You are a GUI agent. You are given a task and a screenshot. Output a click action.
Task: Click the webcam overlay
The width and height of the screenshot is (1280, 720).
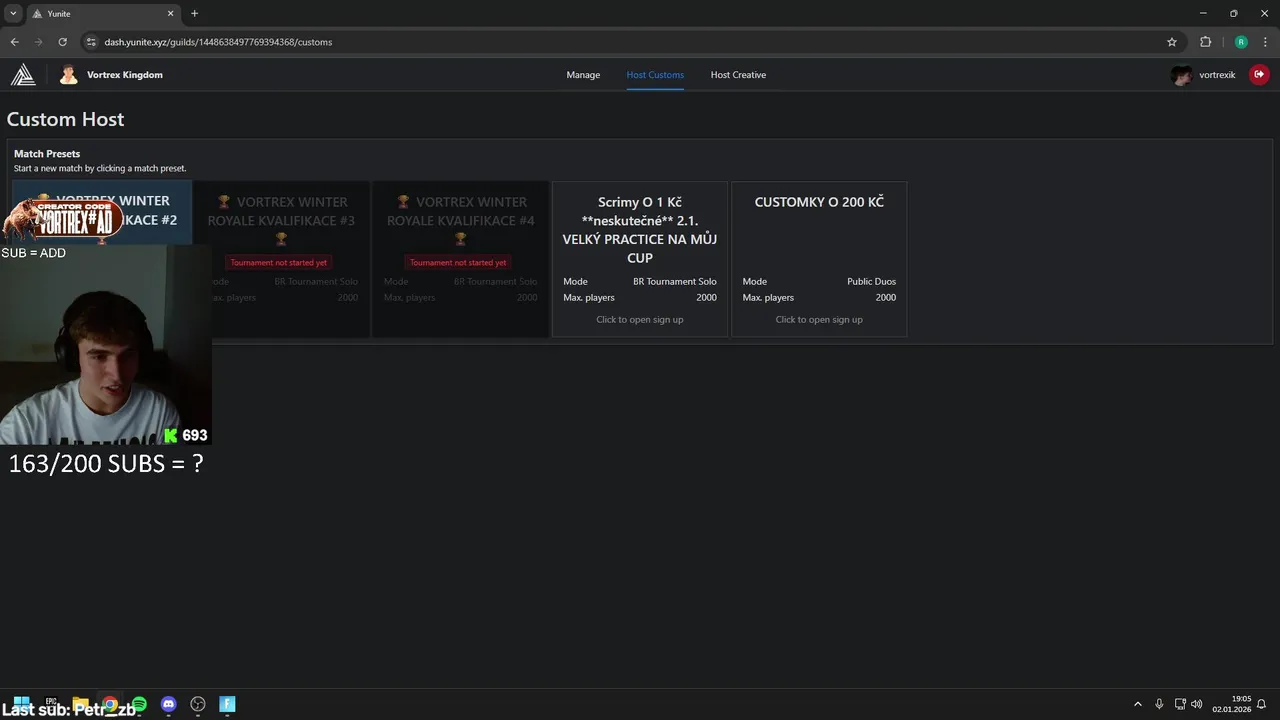tap(105, 345)
